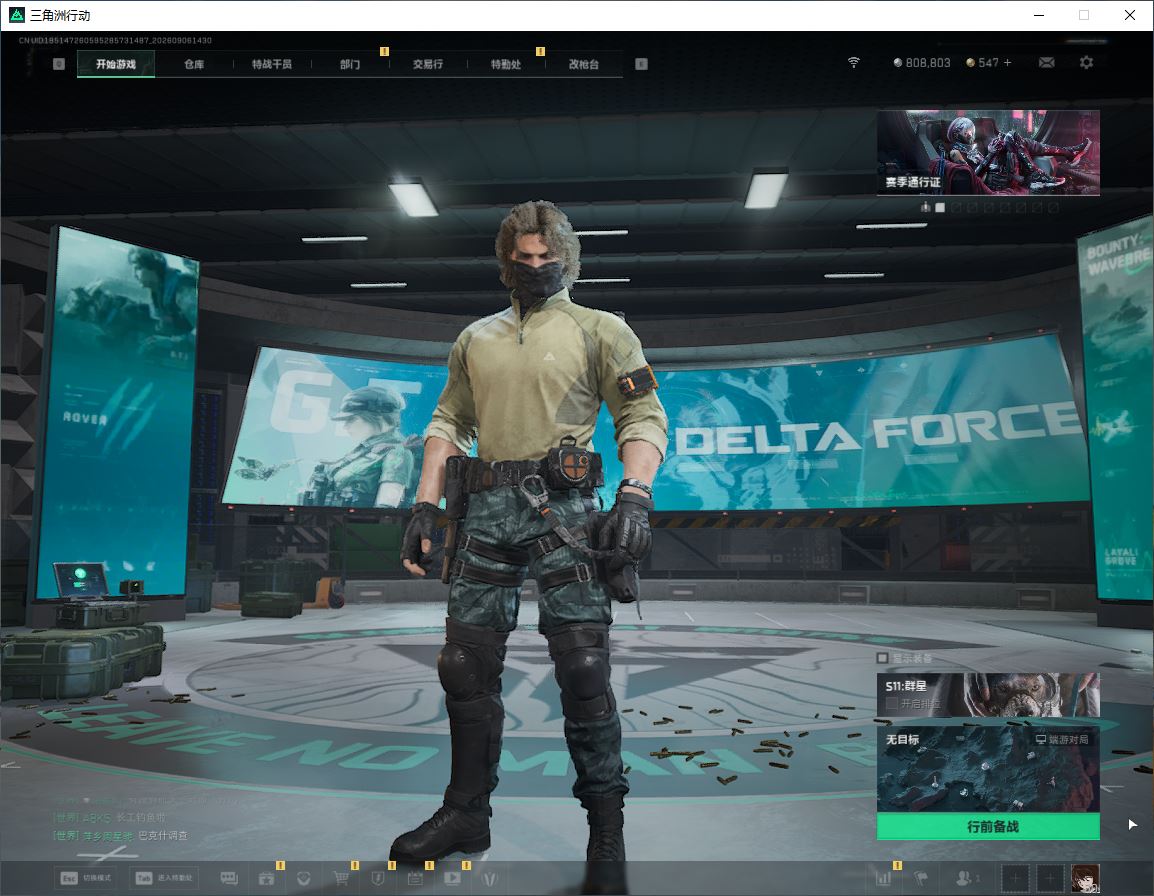Open the 特战干员 tab
Image resolution: width=1154 pixels, height=896 pixels.
tap(272, 64)
